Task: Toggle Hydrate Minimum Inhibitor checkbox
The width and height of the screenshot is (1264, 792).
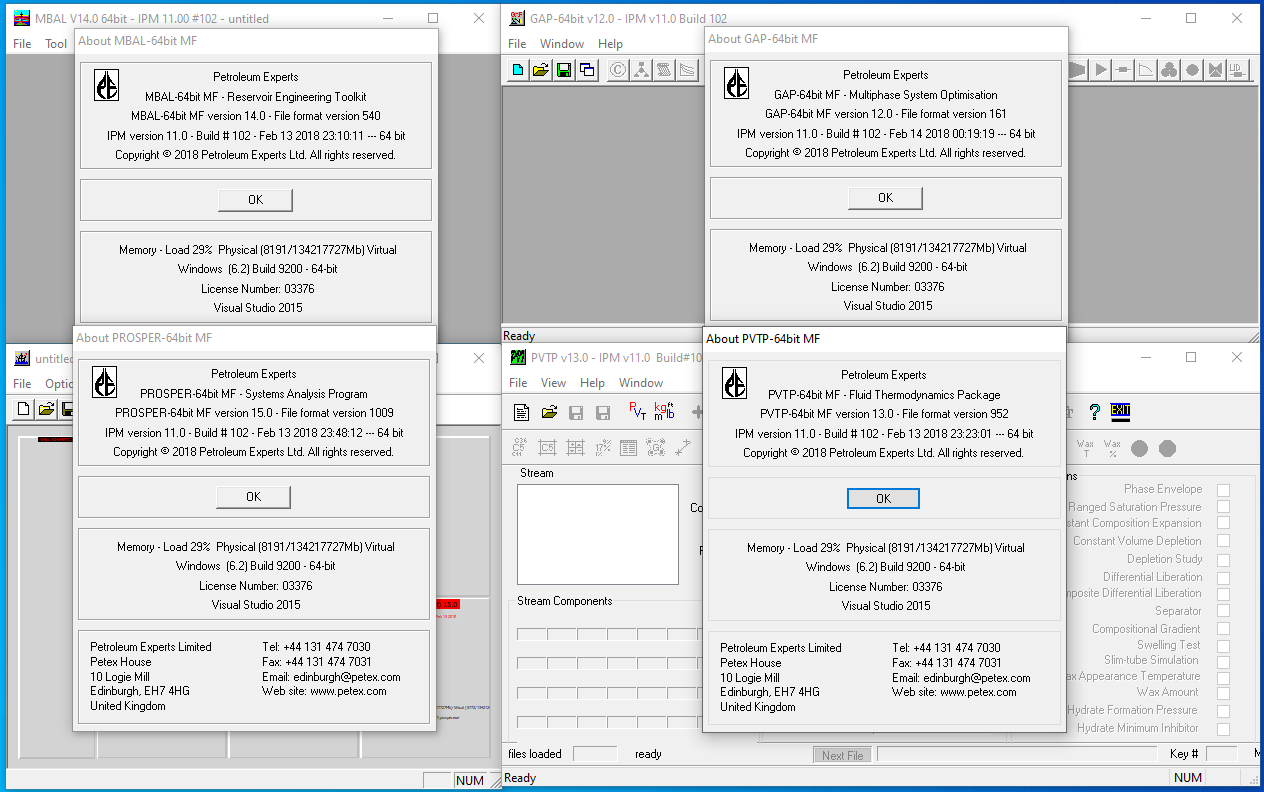Action: (x=1223, y=729)
